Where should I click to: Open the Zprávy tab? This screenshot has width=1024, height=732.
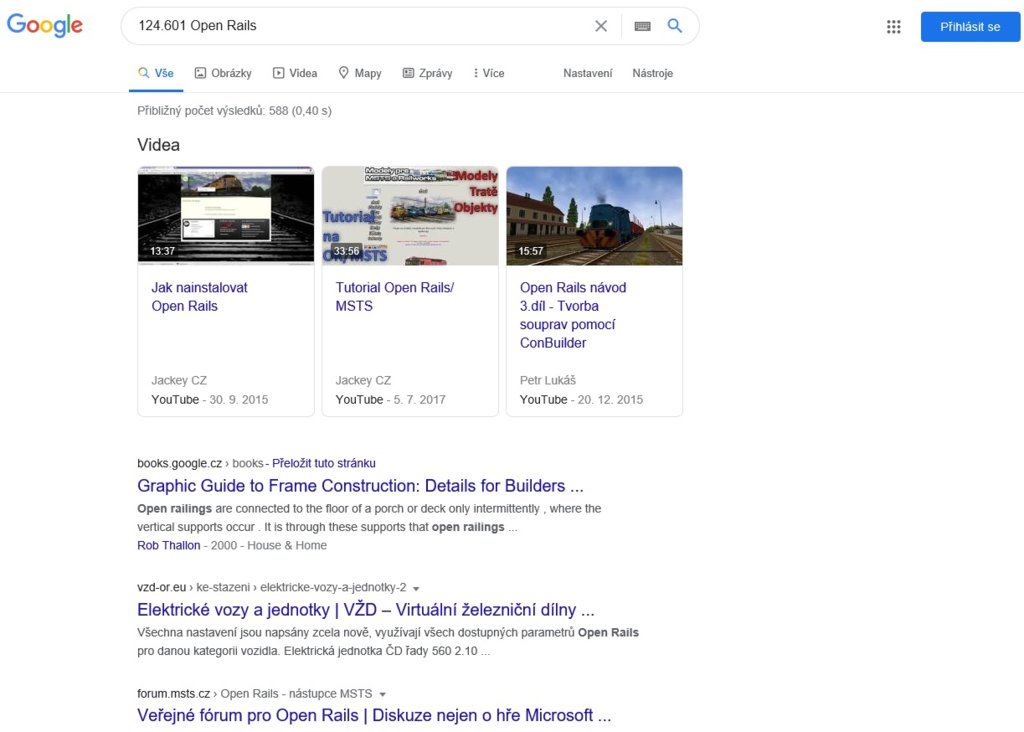[x=427, y=73]
